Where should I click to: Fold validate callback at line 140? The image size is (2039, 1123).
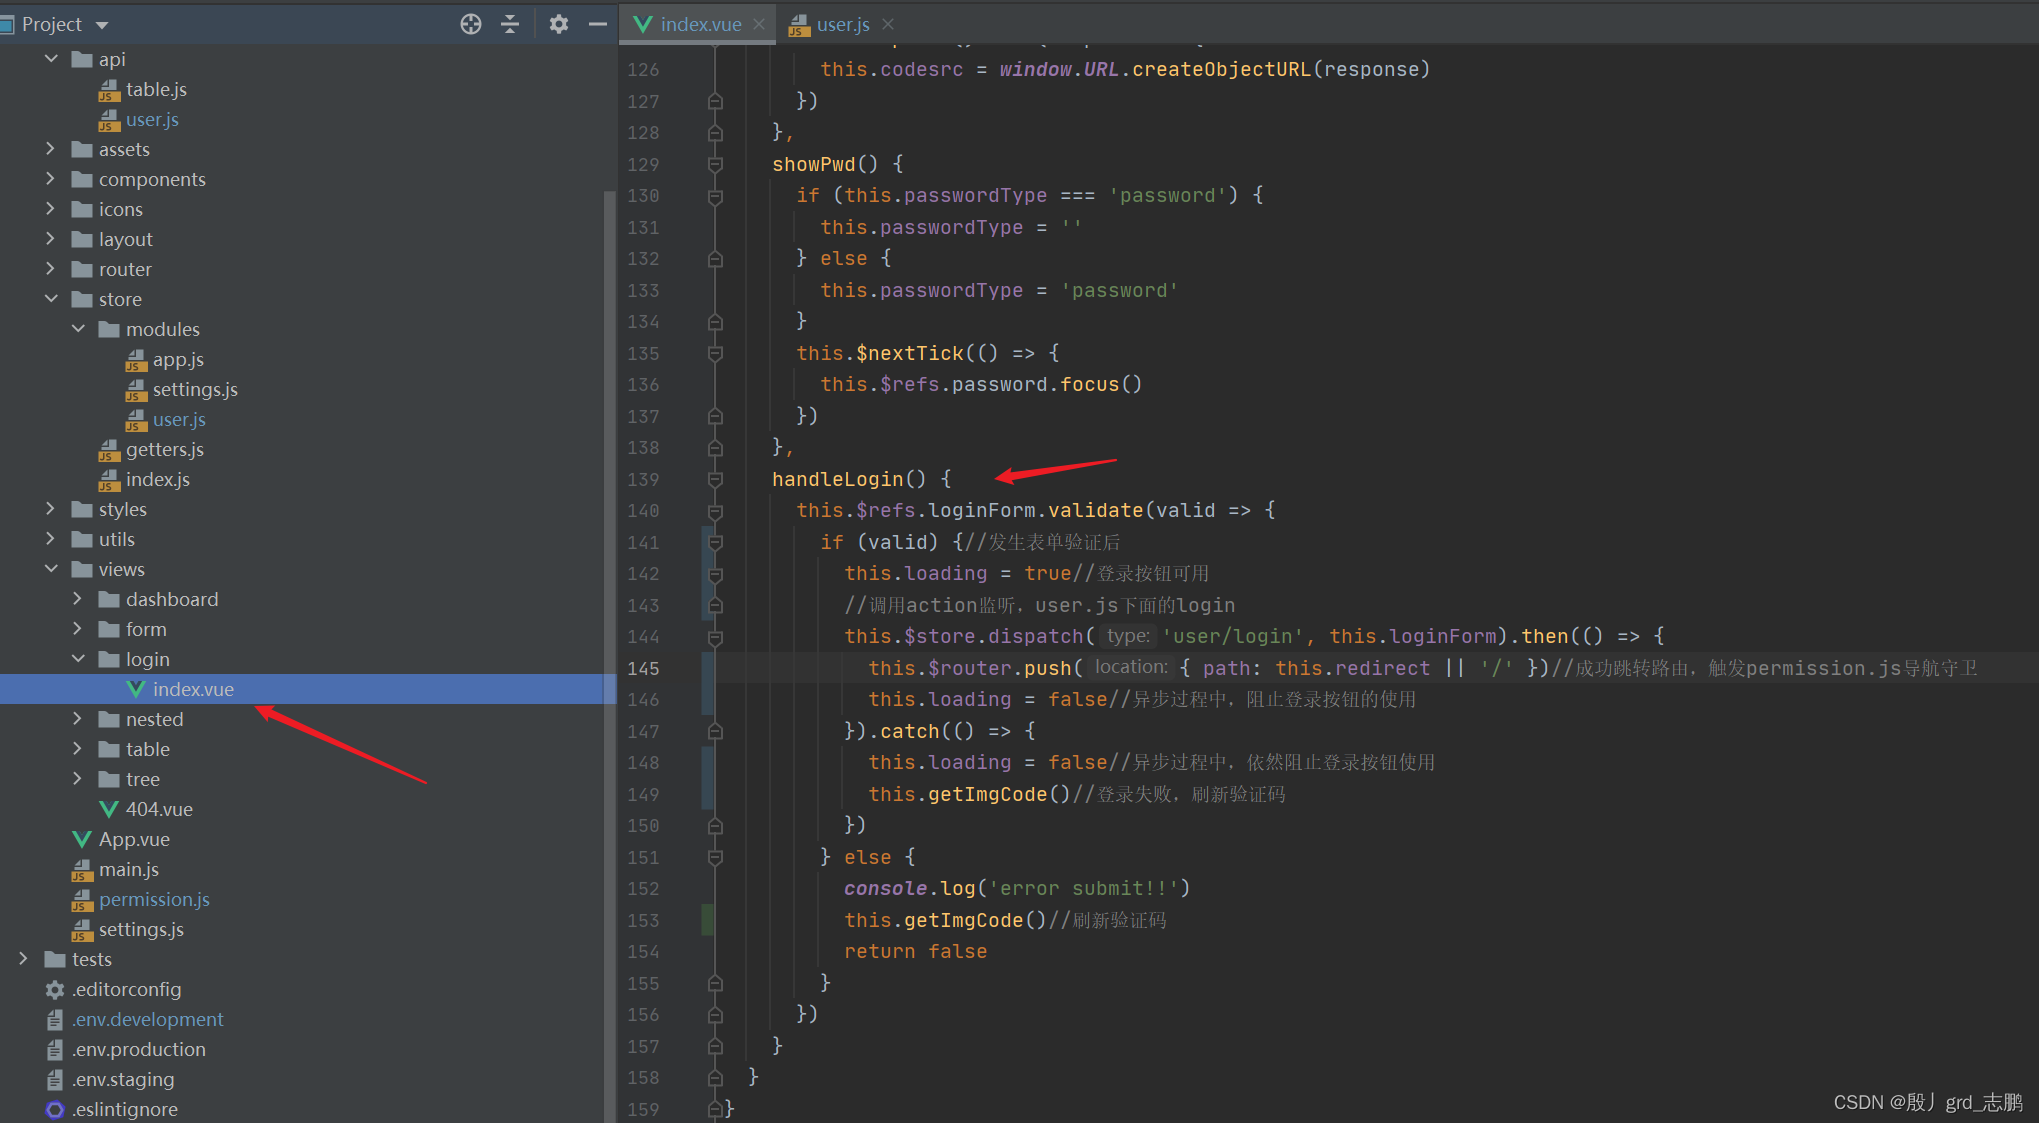tap(715, 511)
